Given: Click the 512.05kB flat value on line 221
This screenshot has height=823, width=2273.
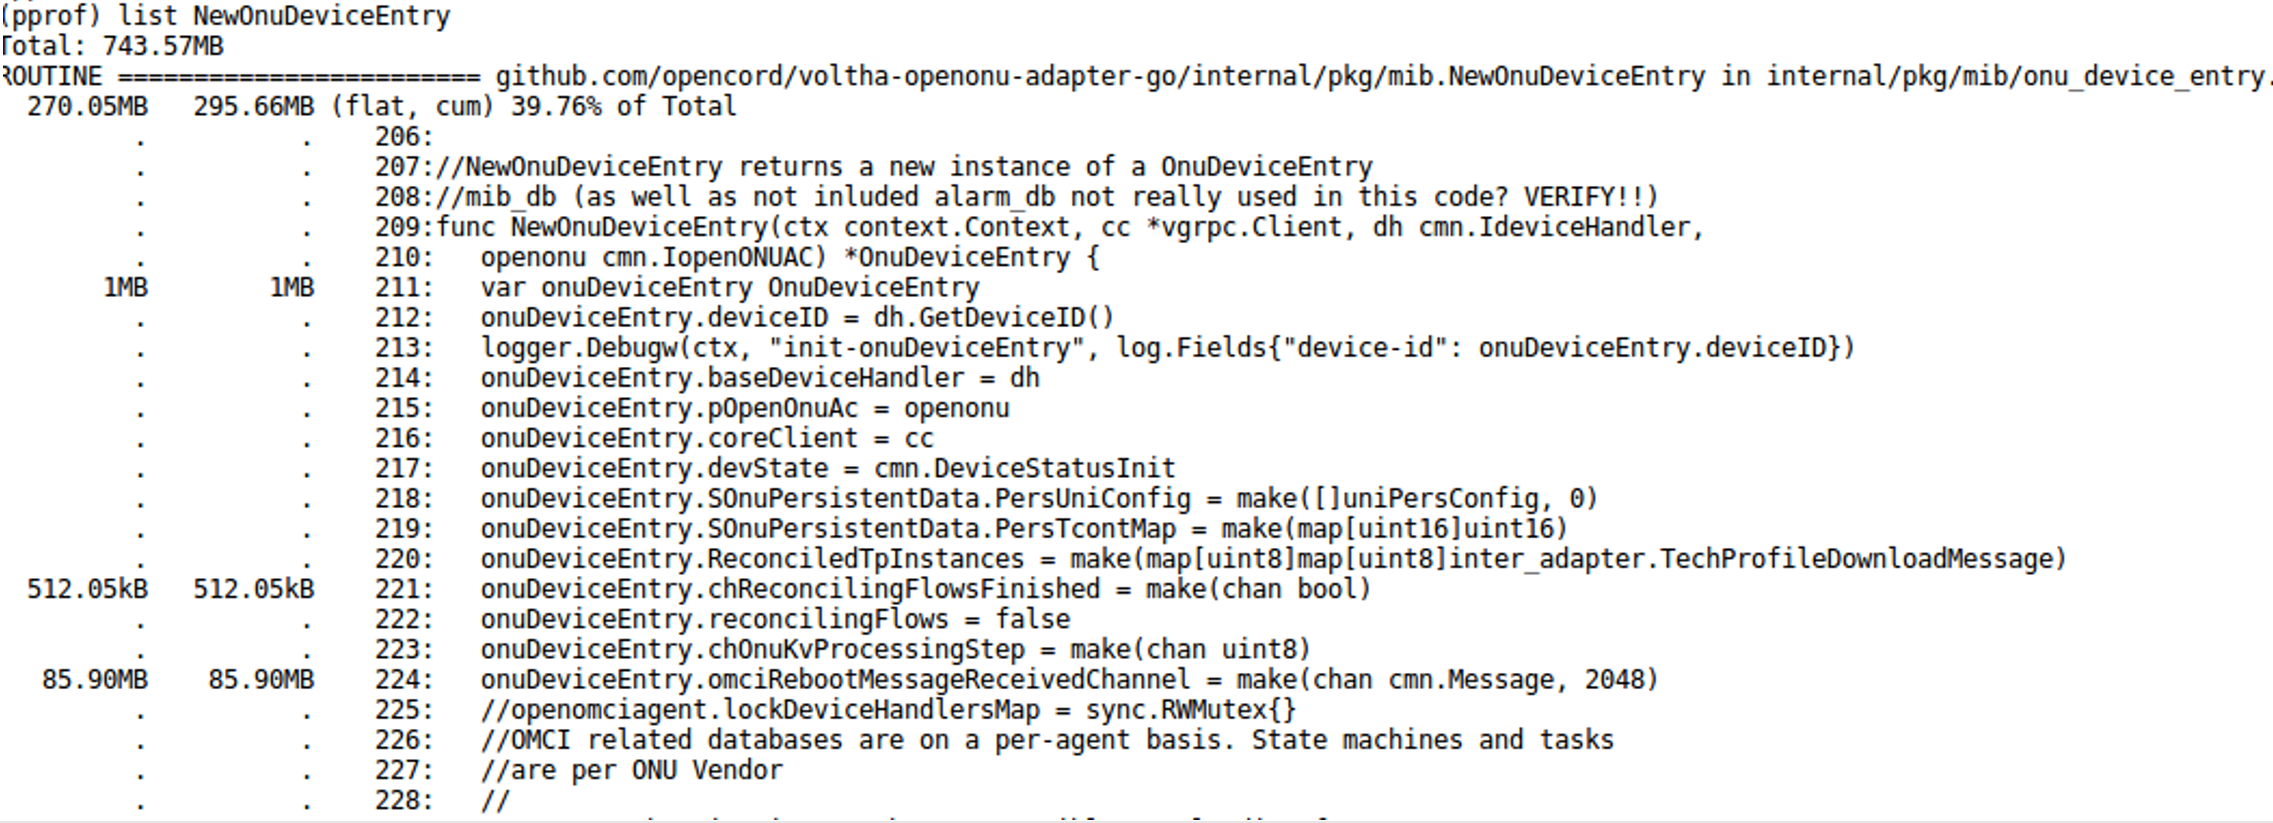Looking at the screenshot, I should click(x=87, y=590).
